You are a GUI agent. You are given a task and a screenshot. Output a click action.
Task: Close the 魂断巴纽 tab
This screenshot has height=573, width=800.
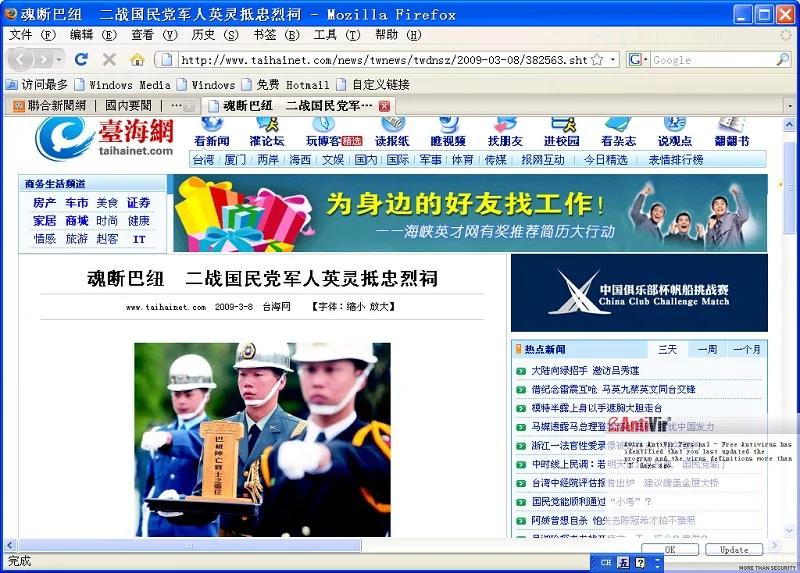(384, 106)
